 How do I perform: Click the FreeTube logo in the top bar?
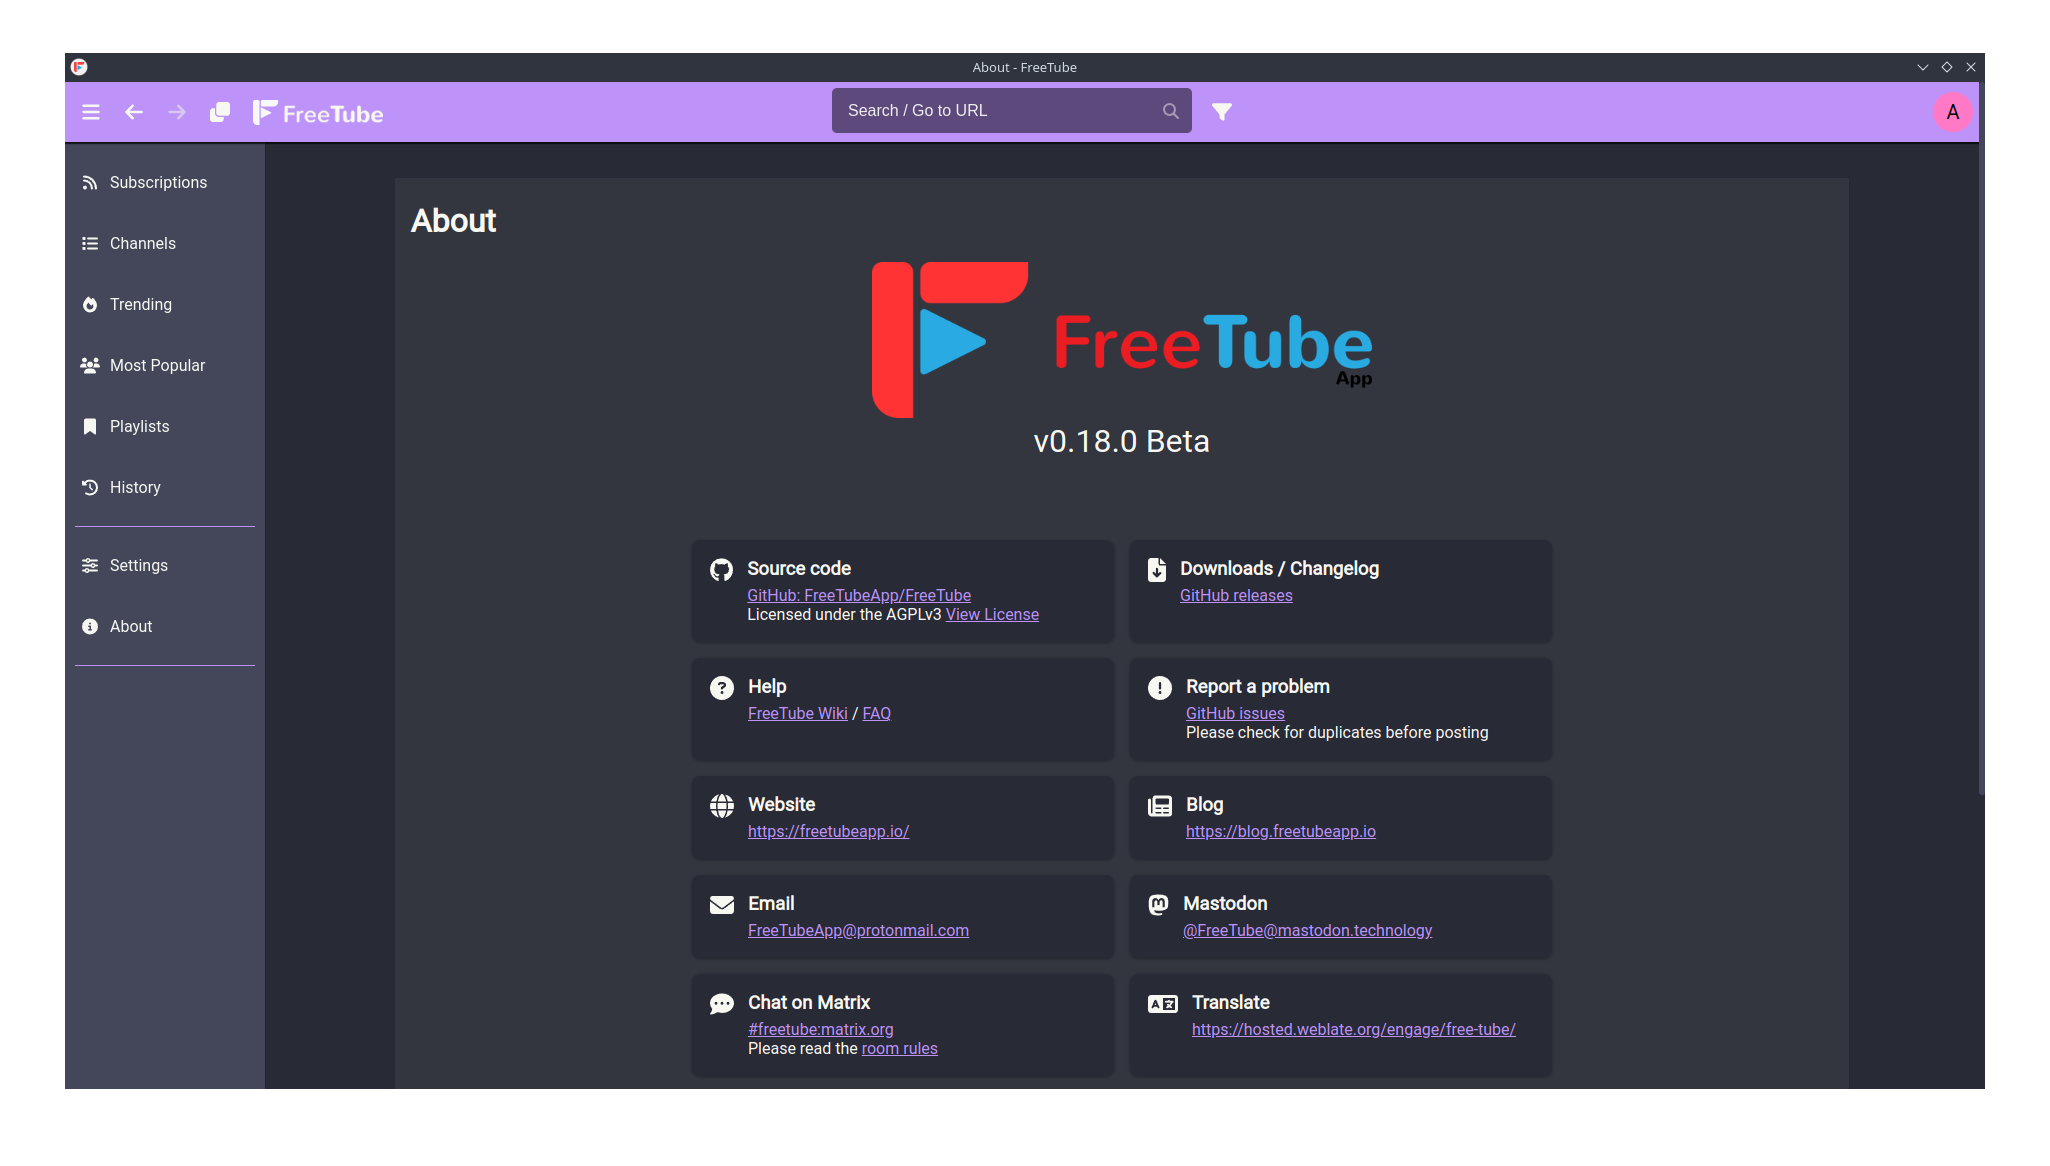[x=318, y=113]
